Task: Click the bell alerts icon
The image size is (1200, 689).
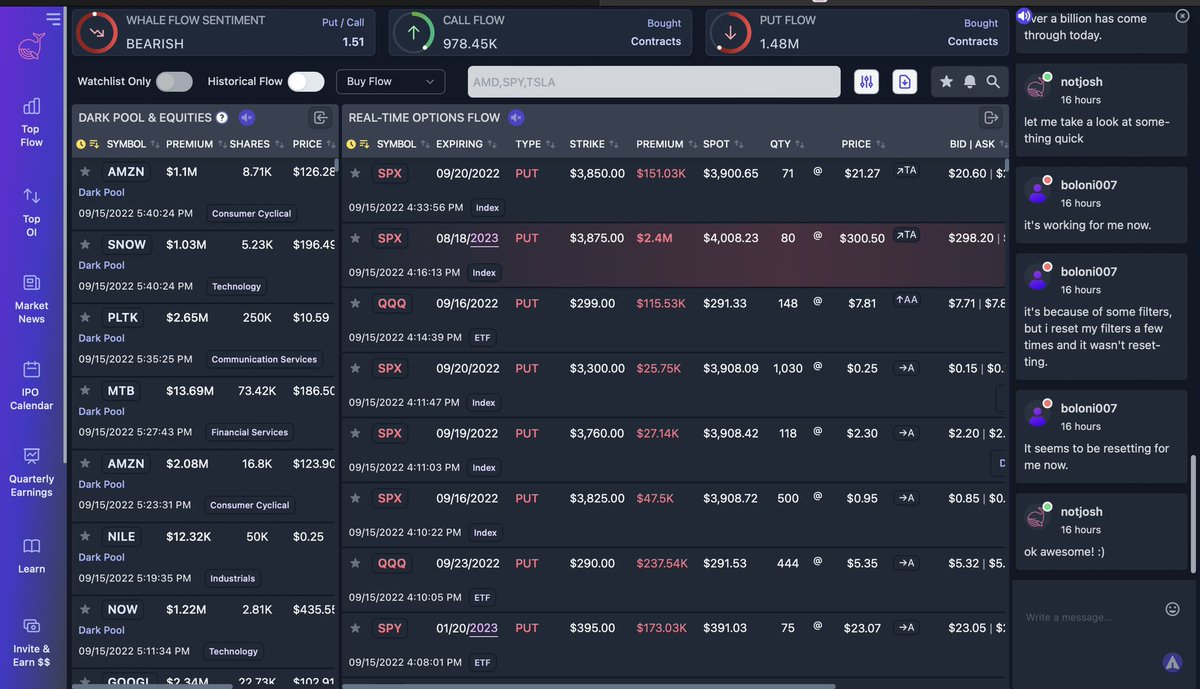Action: [x=969, y=82]
